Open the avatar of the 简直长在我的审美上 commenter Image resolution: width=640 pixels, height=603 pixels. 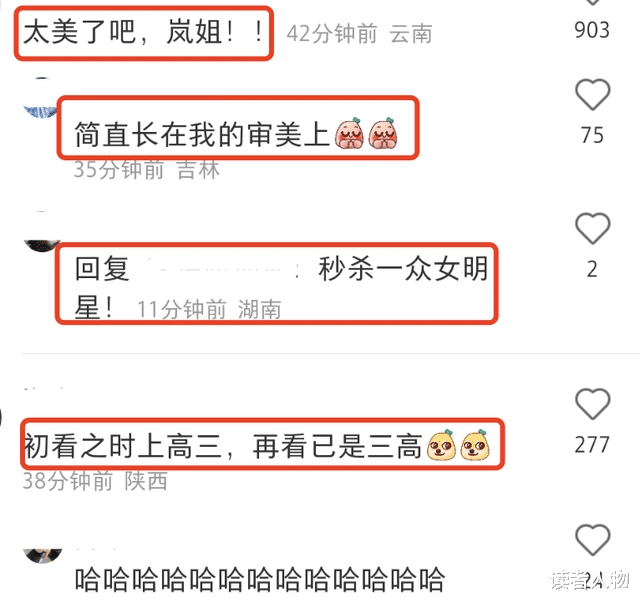tap(41, 98)
